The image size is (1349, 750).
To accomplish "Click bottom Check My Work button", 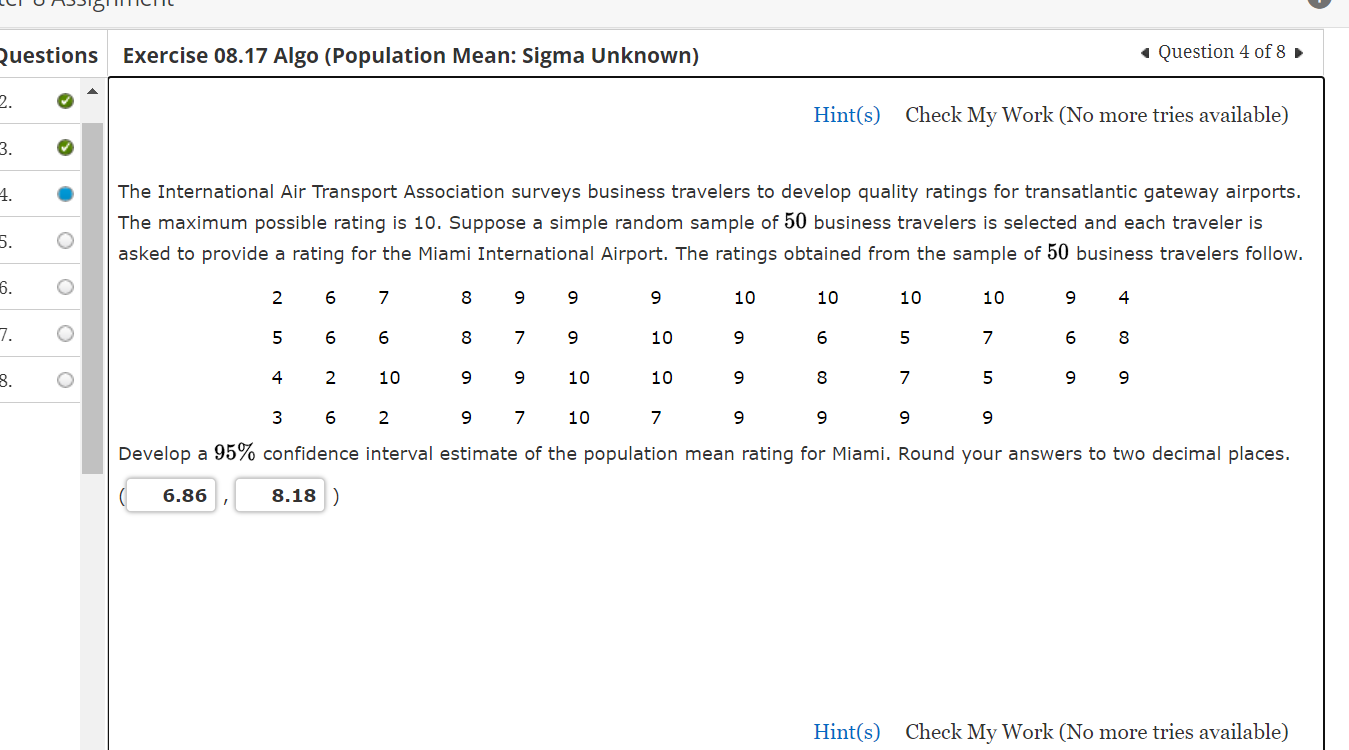I will [x=1097, y=732].
